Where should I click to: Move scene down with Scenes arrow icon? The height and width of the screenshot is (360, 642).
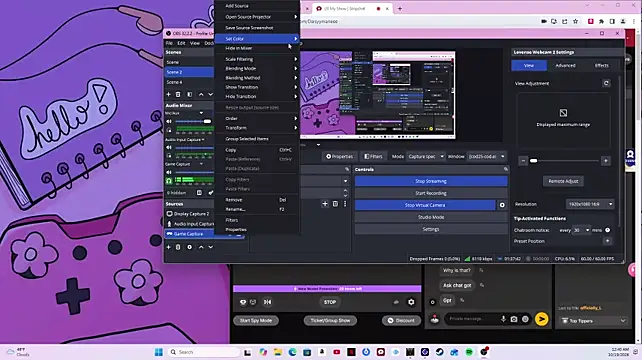(x=210, y=95)
